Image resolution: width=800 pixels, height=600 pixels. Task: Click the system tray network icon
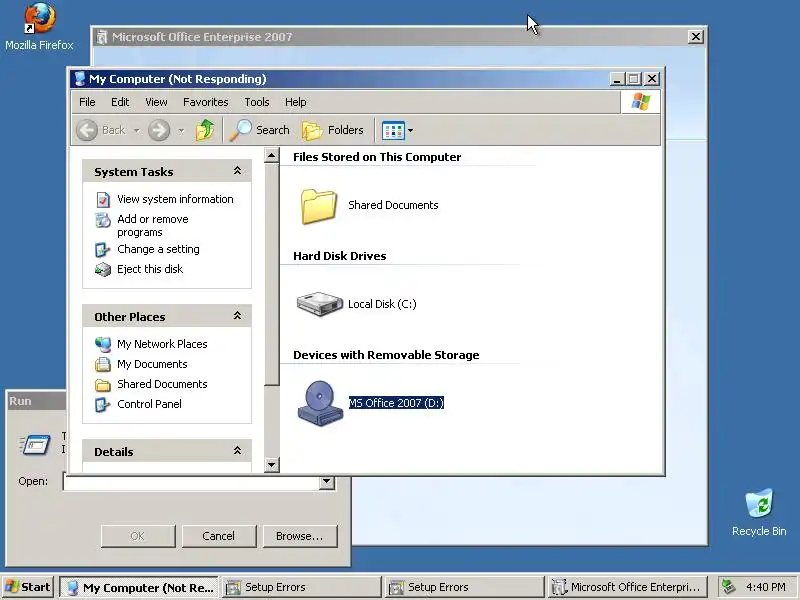(729, 587)
